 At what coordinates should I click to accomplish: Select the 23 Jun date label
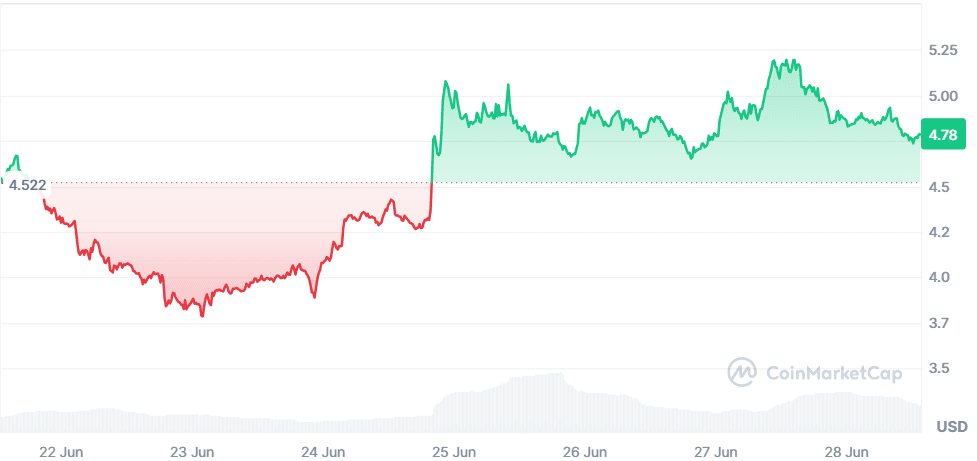191,450
